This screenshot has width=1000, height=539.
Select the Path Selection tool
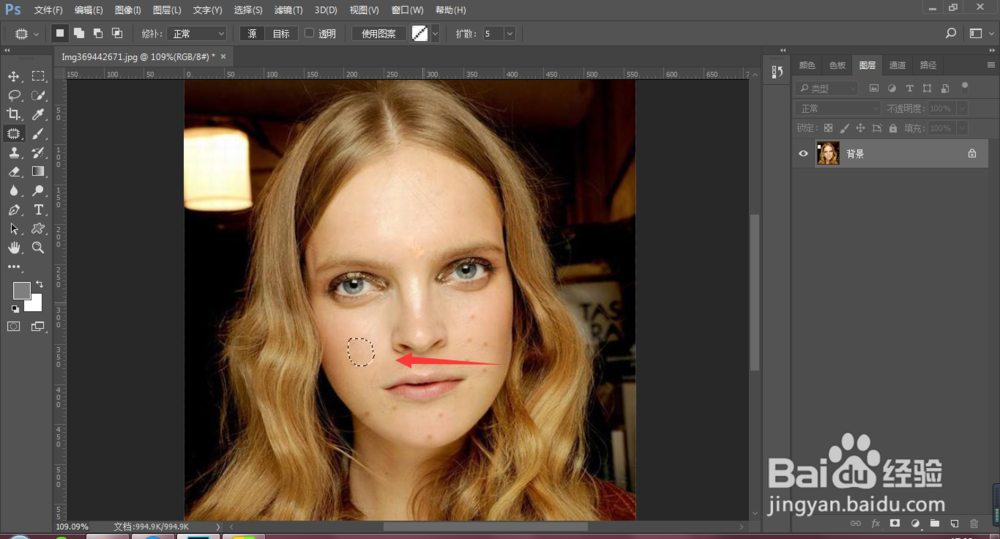[13, 229]
